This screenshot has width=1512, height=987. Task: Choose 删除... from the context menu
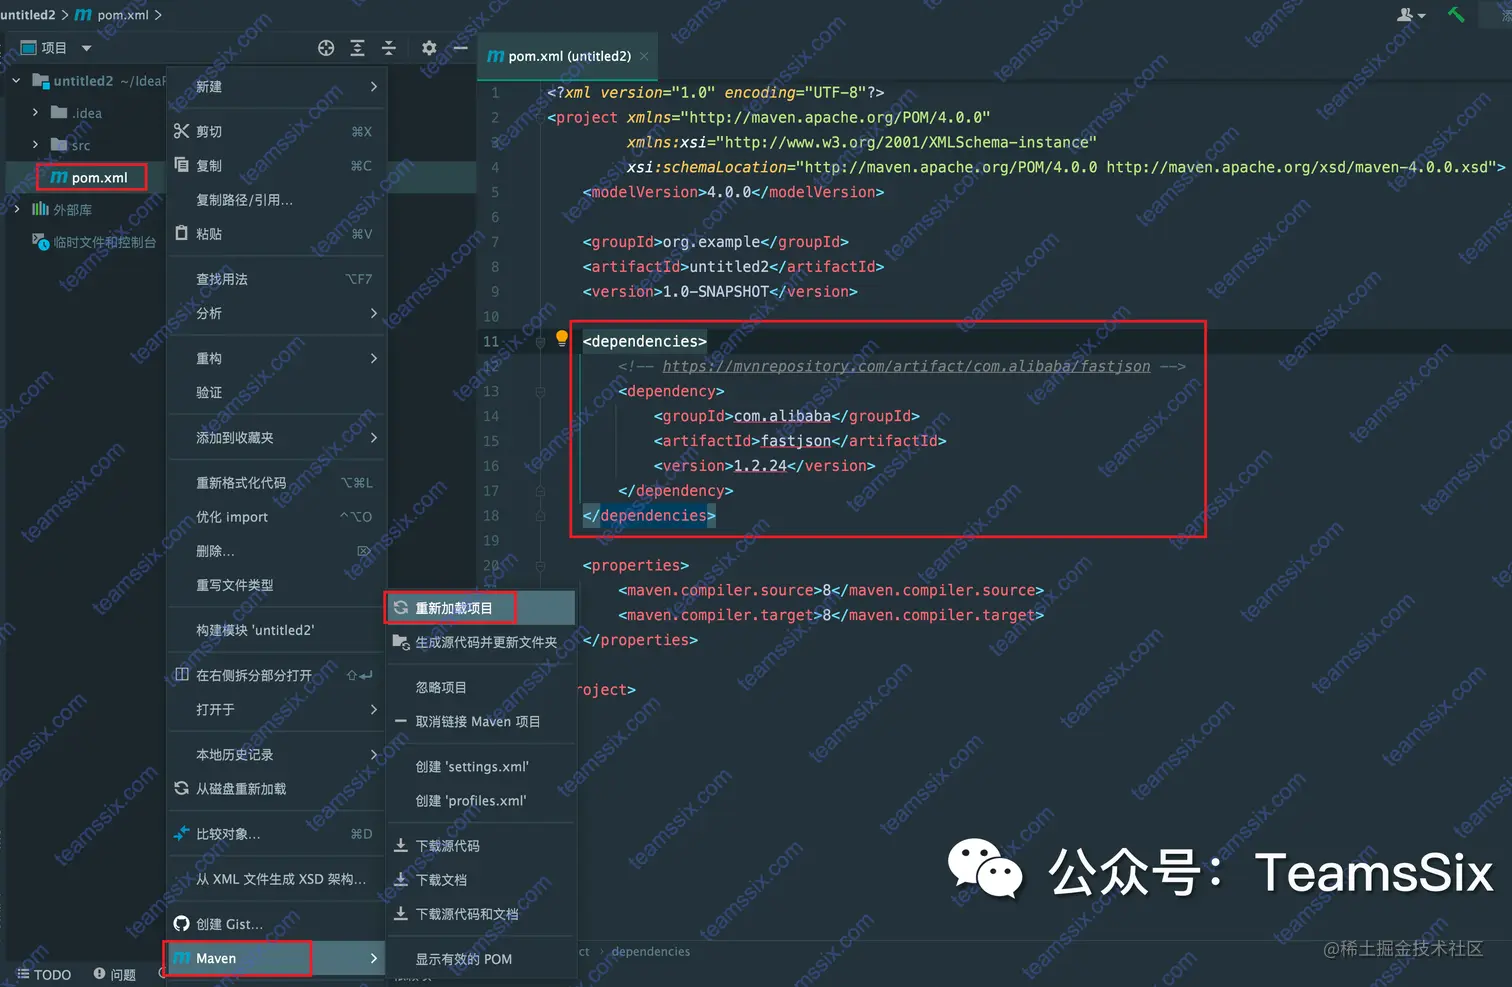tap(276, 551)
